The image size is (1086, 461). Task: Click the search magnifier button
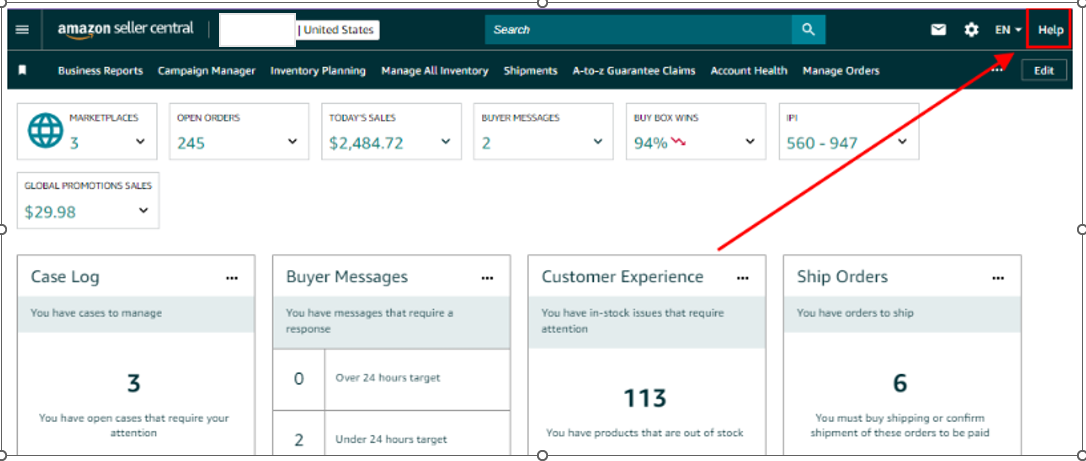coord(808,30)
